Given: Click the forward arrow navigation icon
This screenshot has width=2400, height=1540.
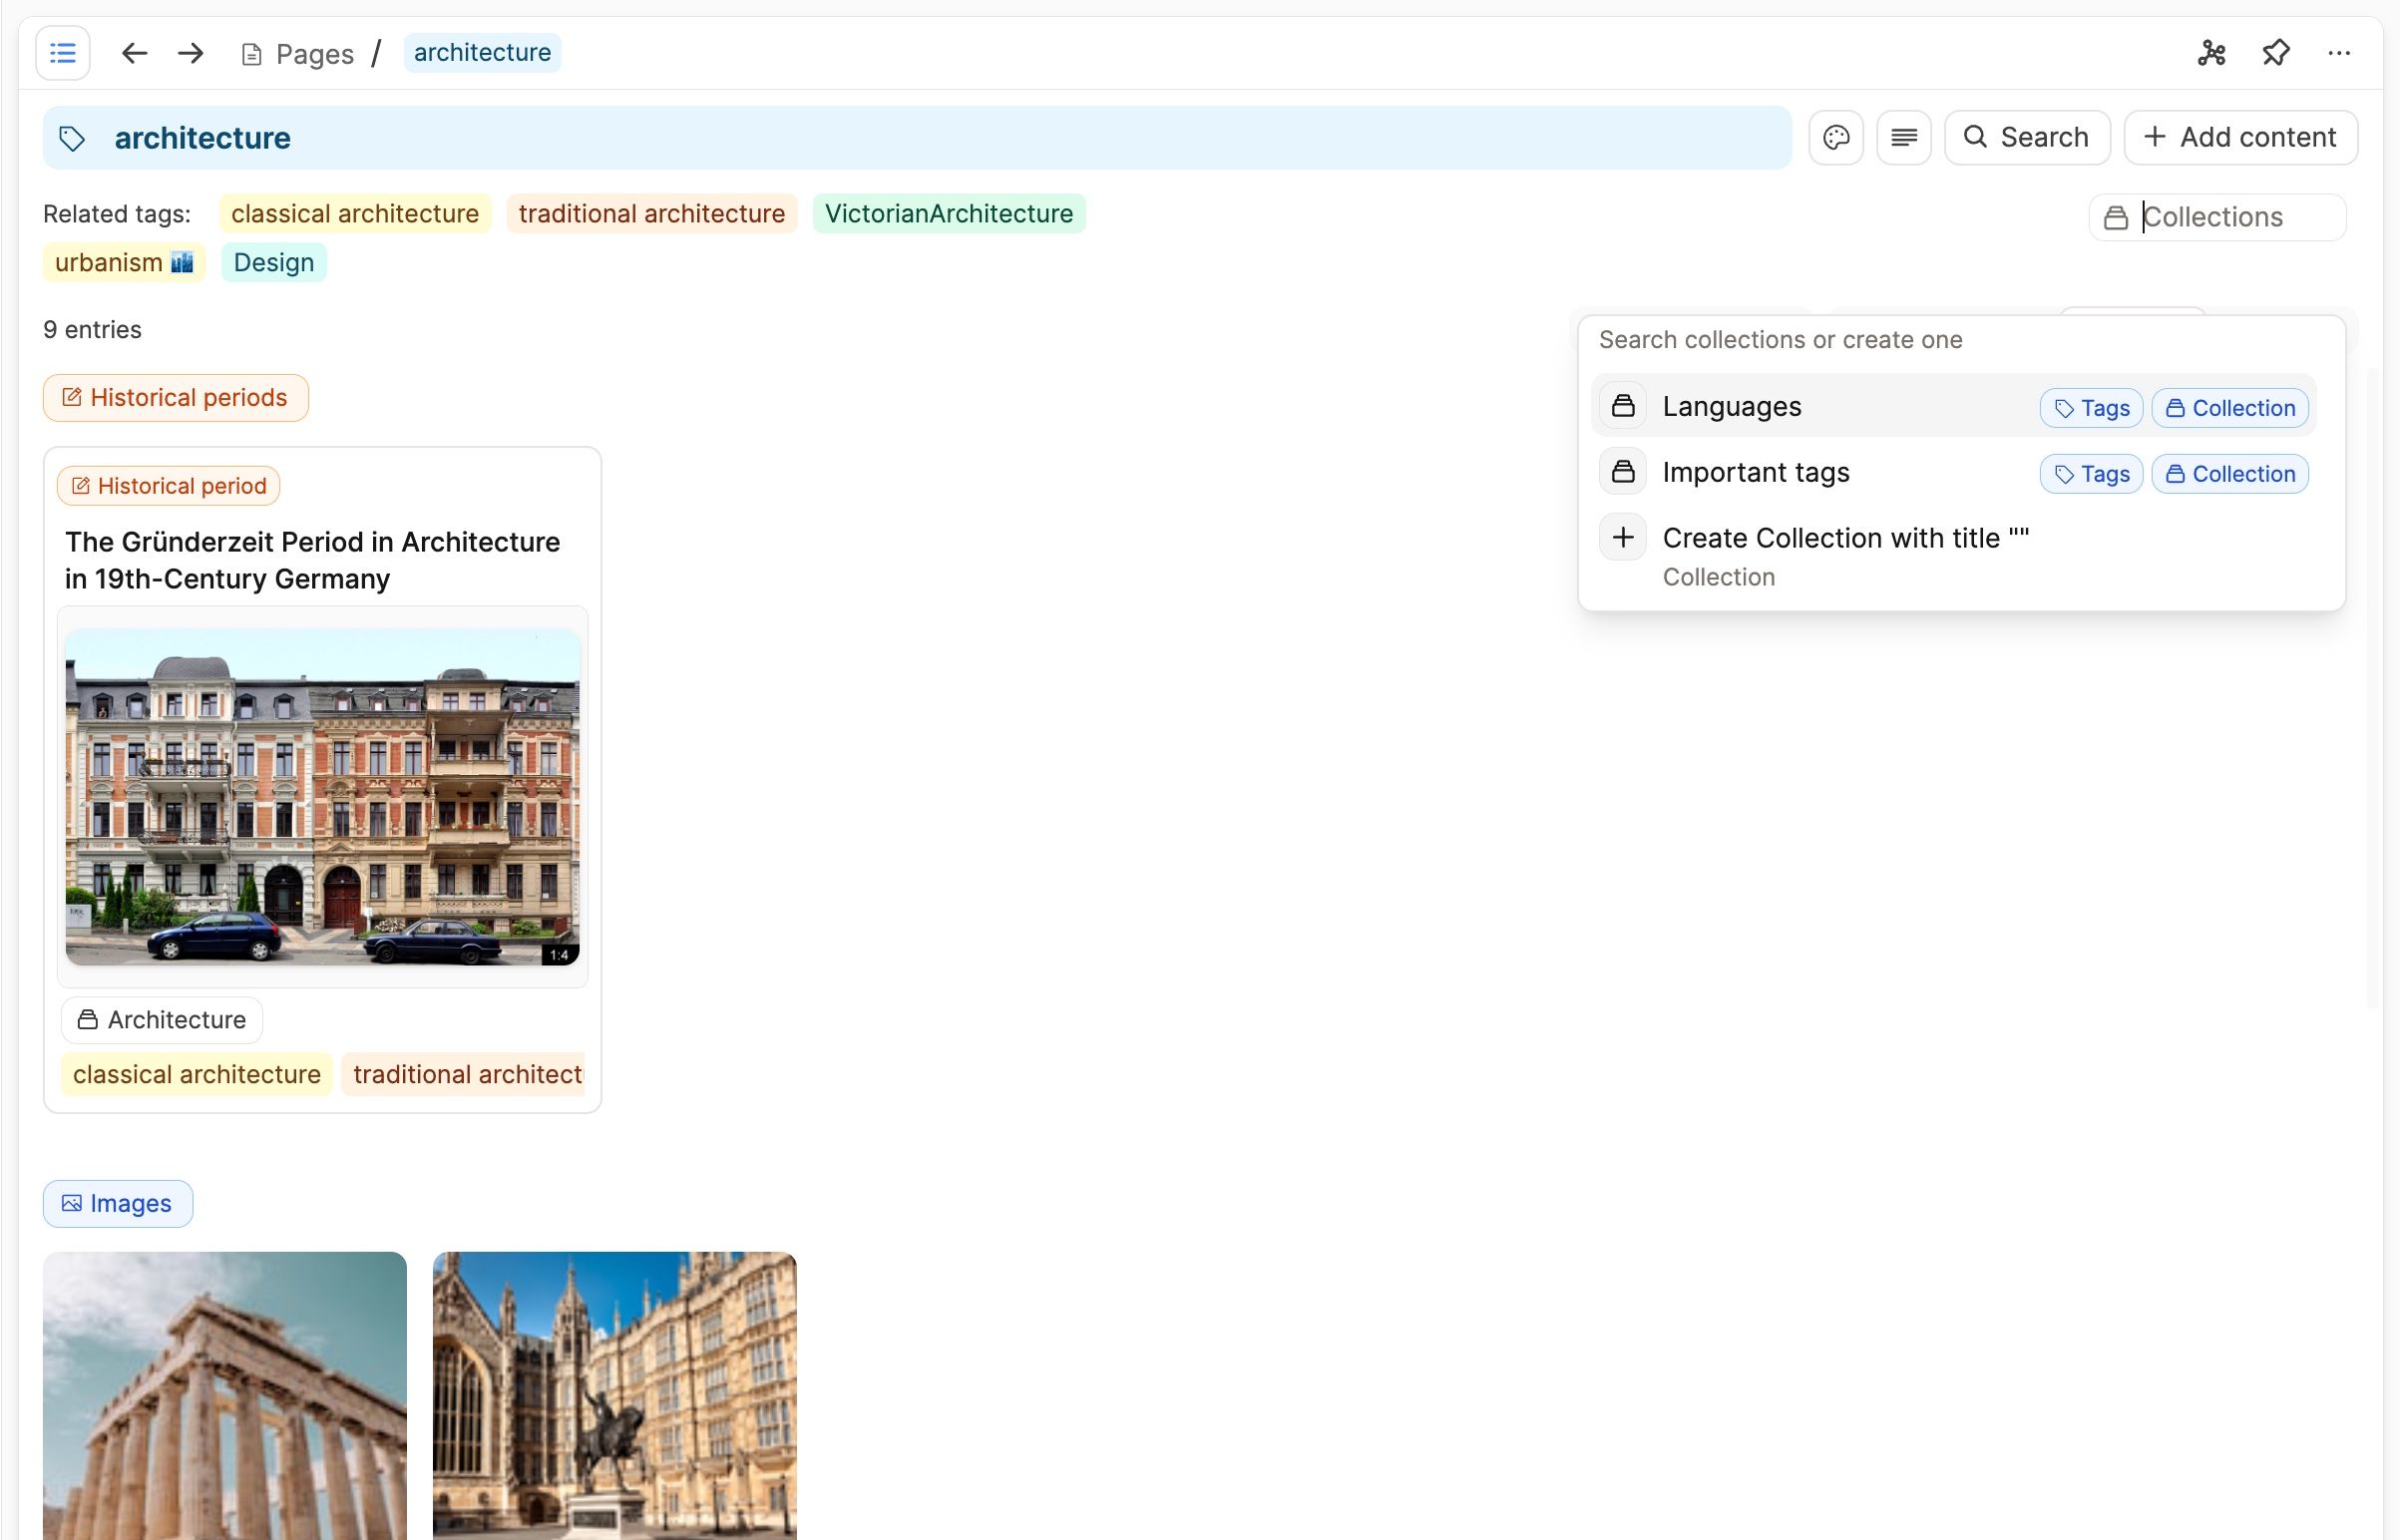Looking at the screenshot, I should click(x=189, y=52).
